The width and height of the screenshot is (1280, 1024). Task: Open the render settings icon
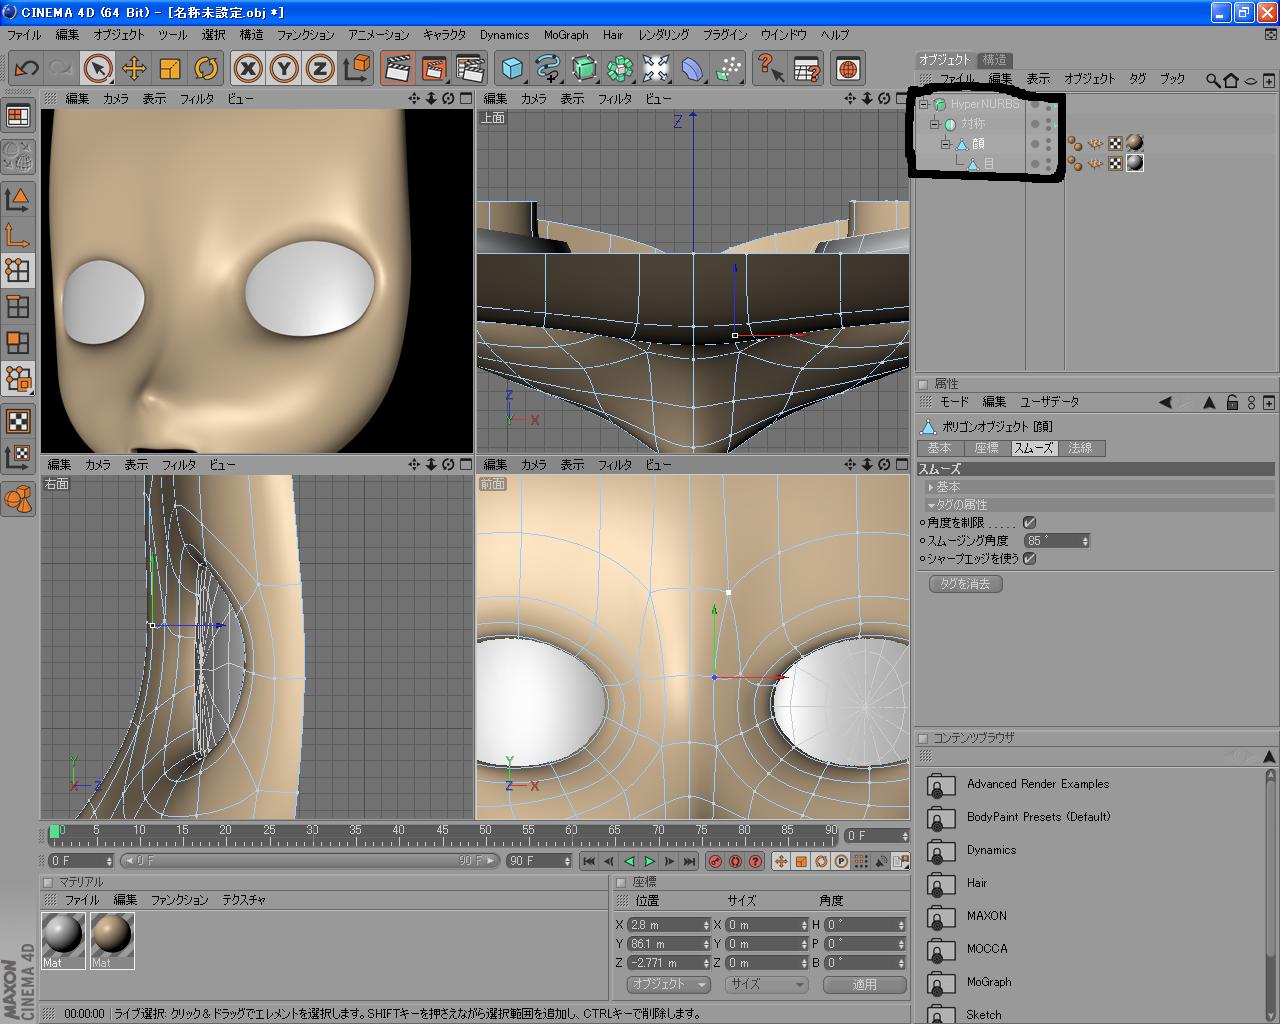(x=470, y=68)
